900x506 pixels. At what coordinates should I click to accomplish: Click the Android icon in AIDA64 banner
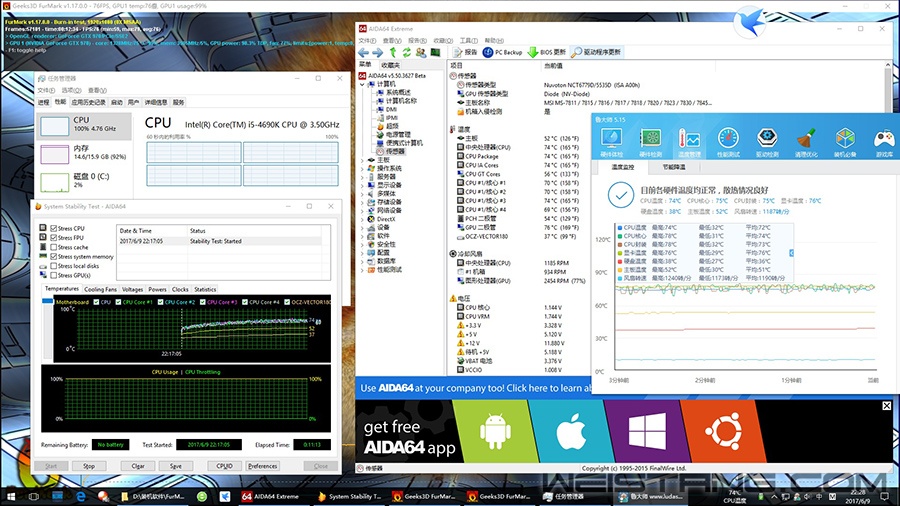pyautogui.click(x=495, y=431)
